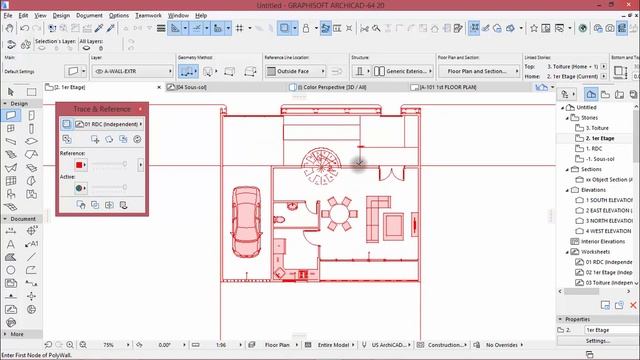Click the red Reference color swatch

click(79, 165)
